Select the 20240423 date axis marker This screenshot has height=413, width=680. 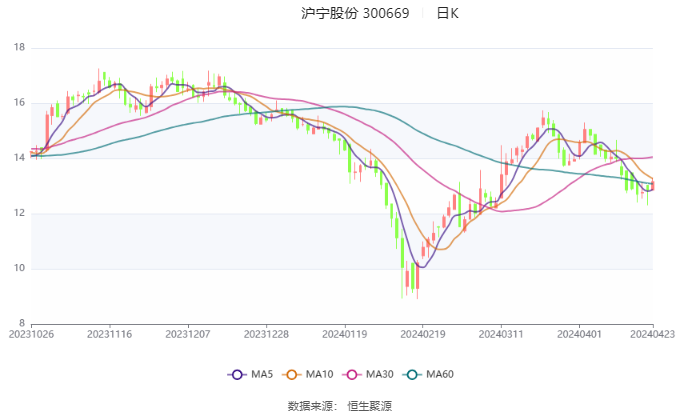pyautogui.click(x=652, y=334)
